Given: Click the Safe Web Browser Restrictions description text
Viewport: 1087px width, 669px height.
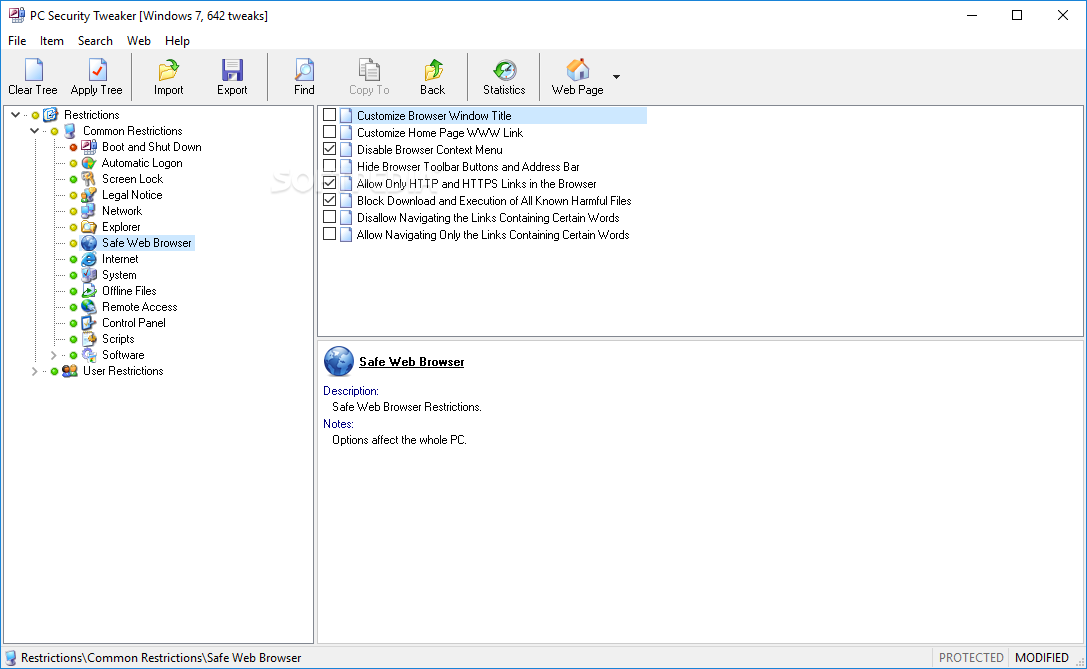Looking at the screenshot, I should click(407, 407).
